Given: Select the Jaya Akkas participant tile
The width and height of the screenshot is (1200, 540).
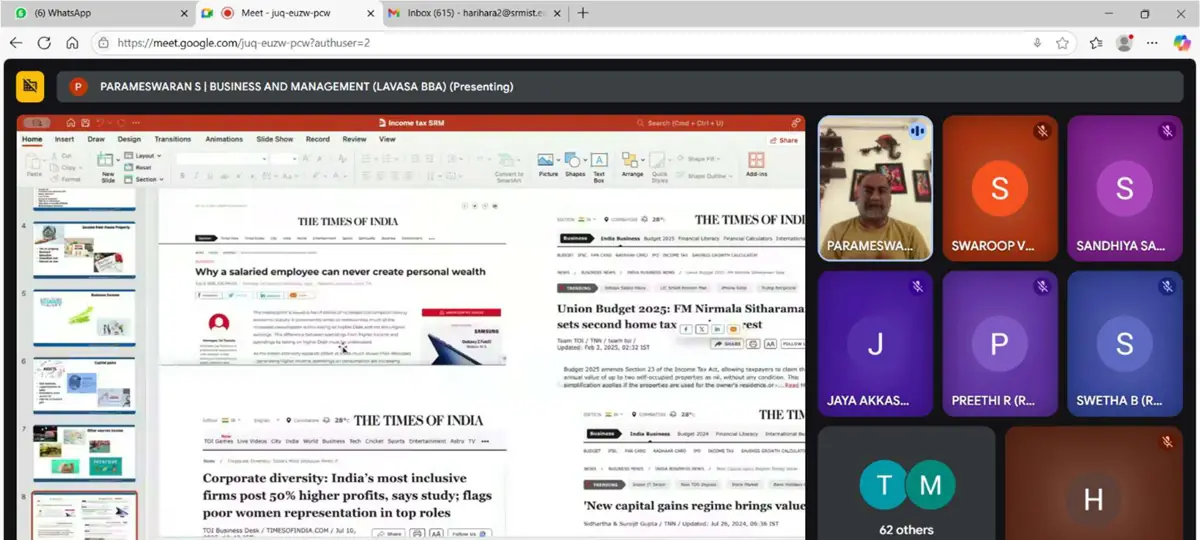Looking at the screenshot, I should point(875,343).
